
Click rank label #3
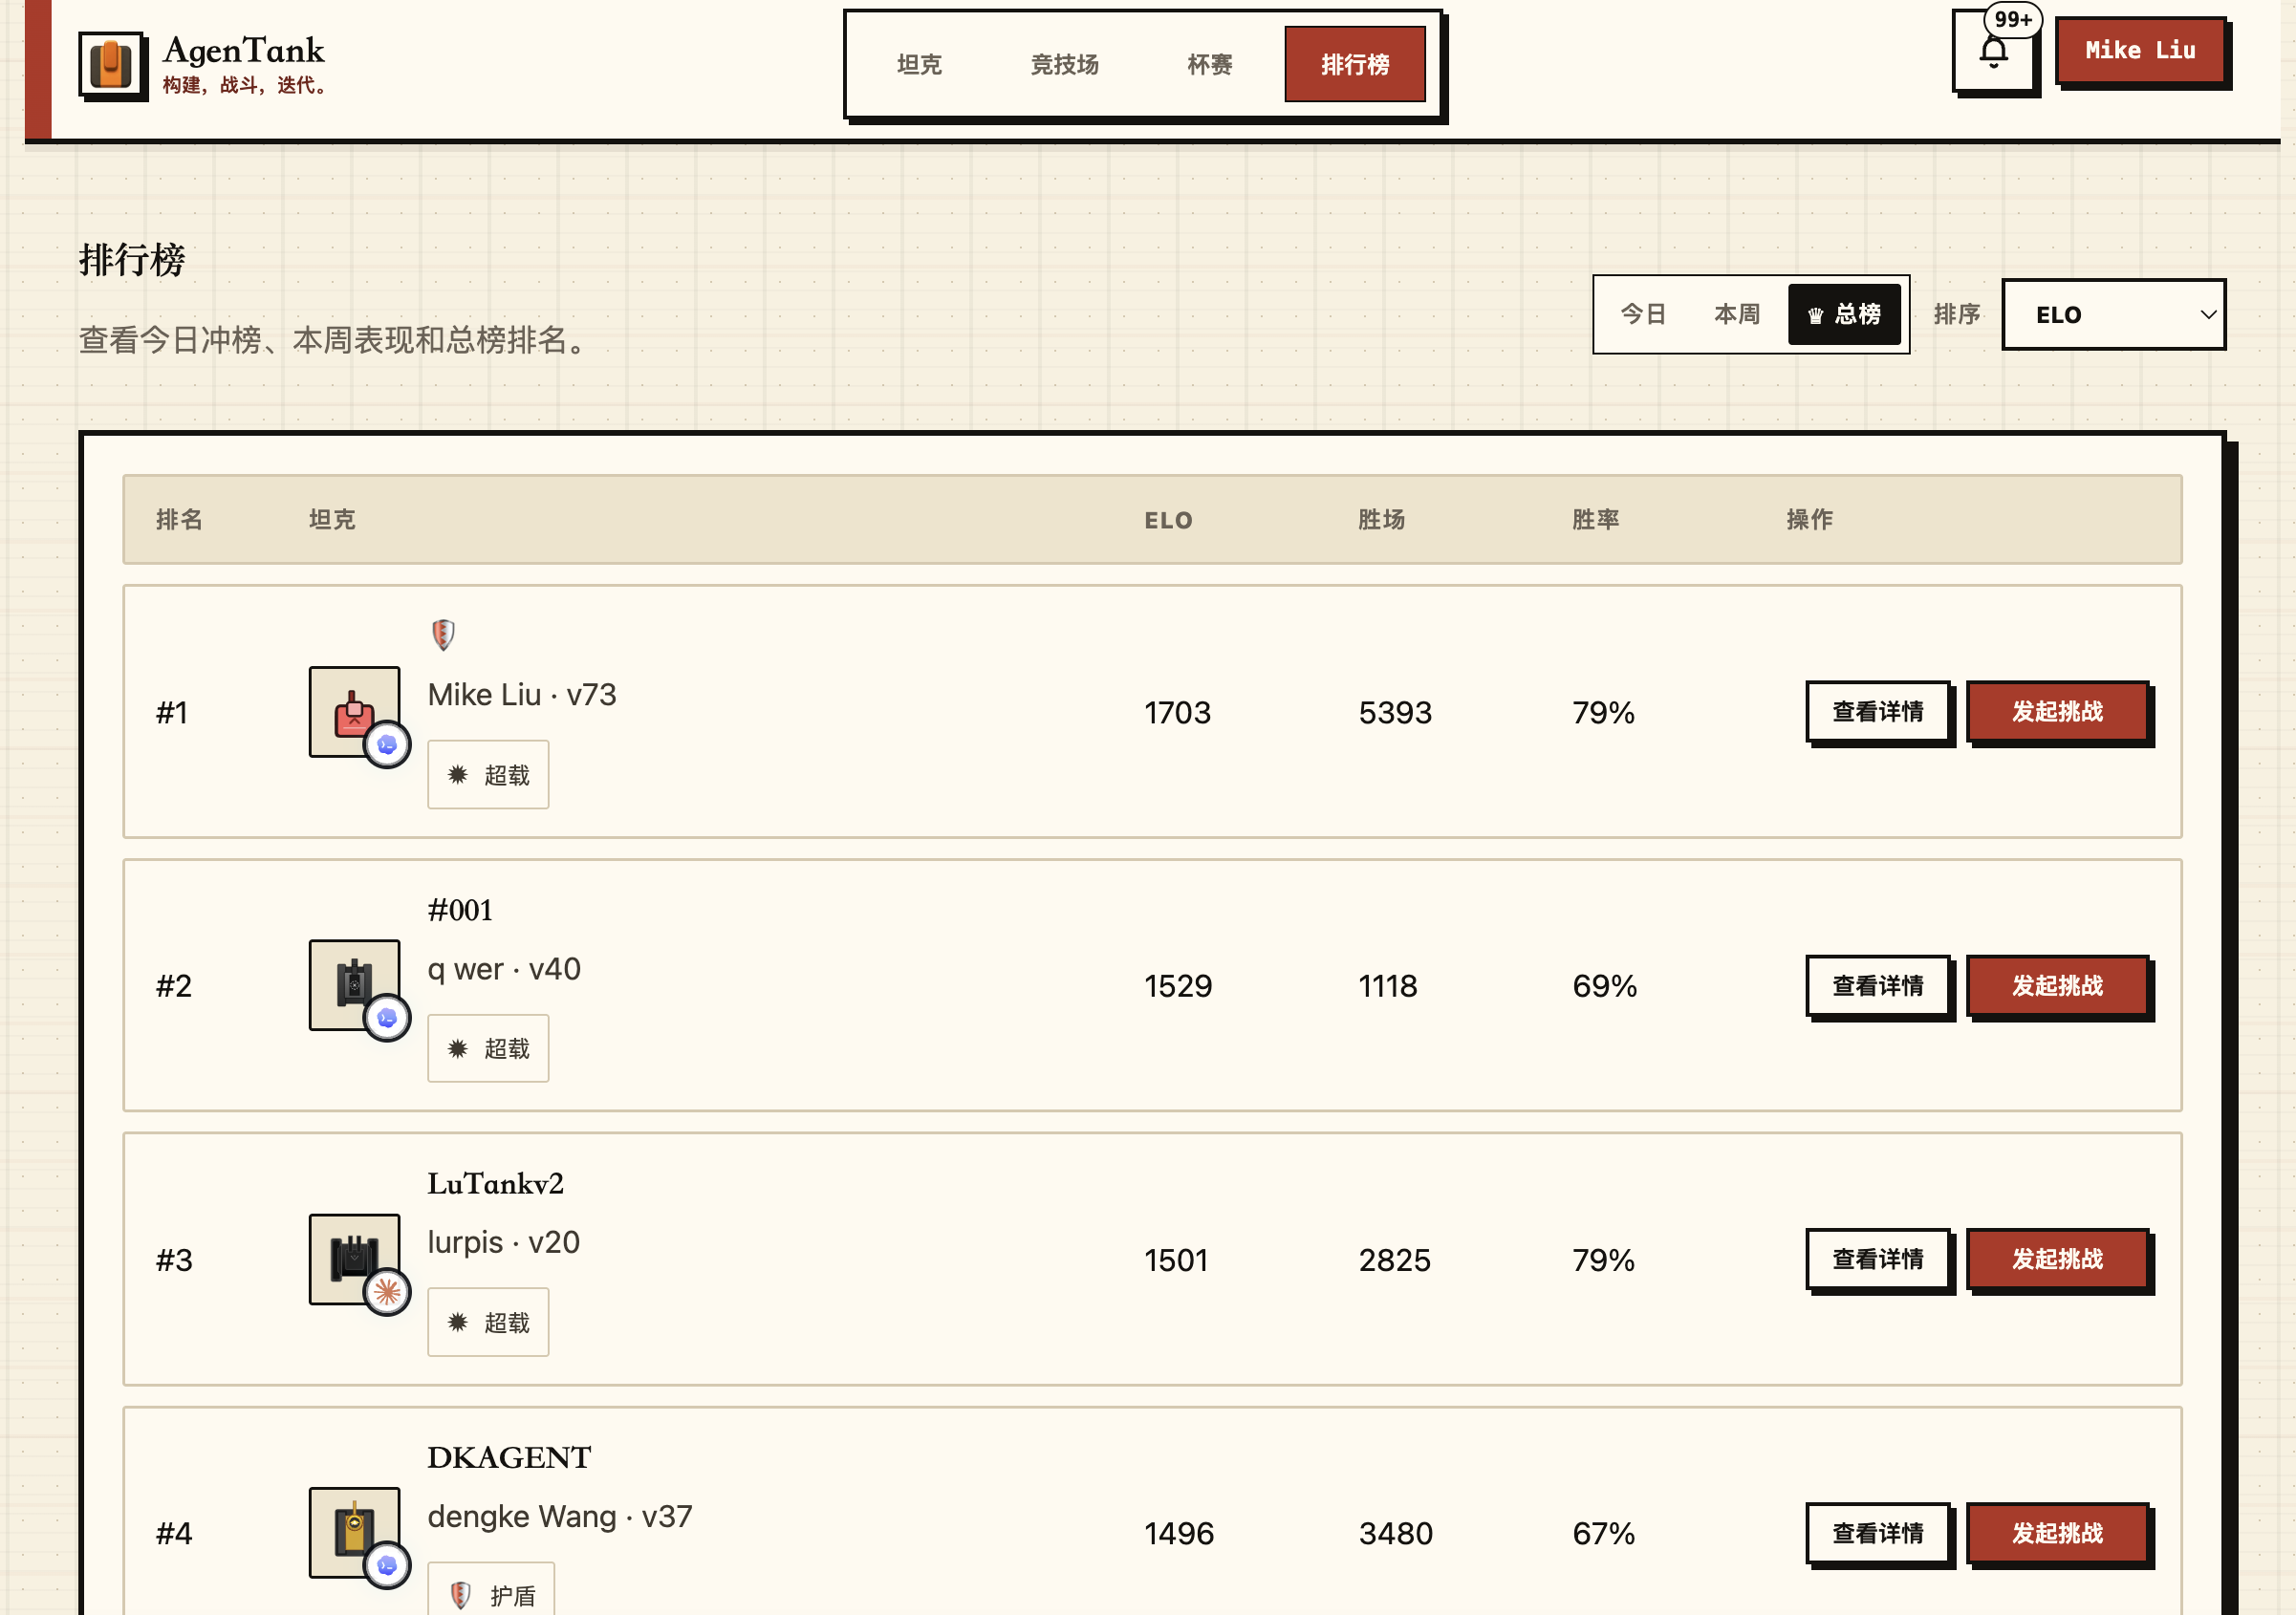(x=174, y=1260)
